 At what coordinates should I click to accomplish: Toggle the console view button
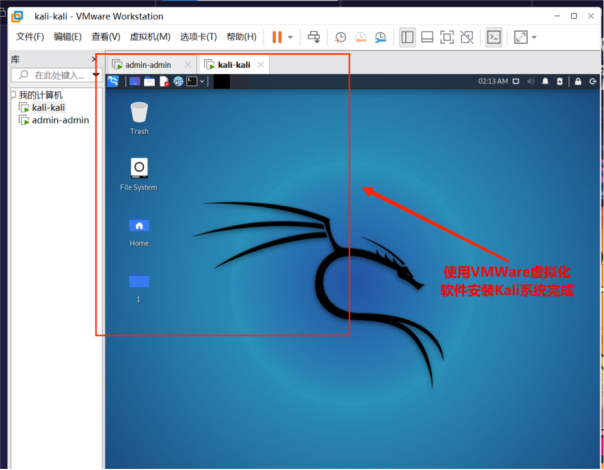point(494,37)
